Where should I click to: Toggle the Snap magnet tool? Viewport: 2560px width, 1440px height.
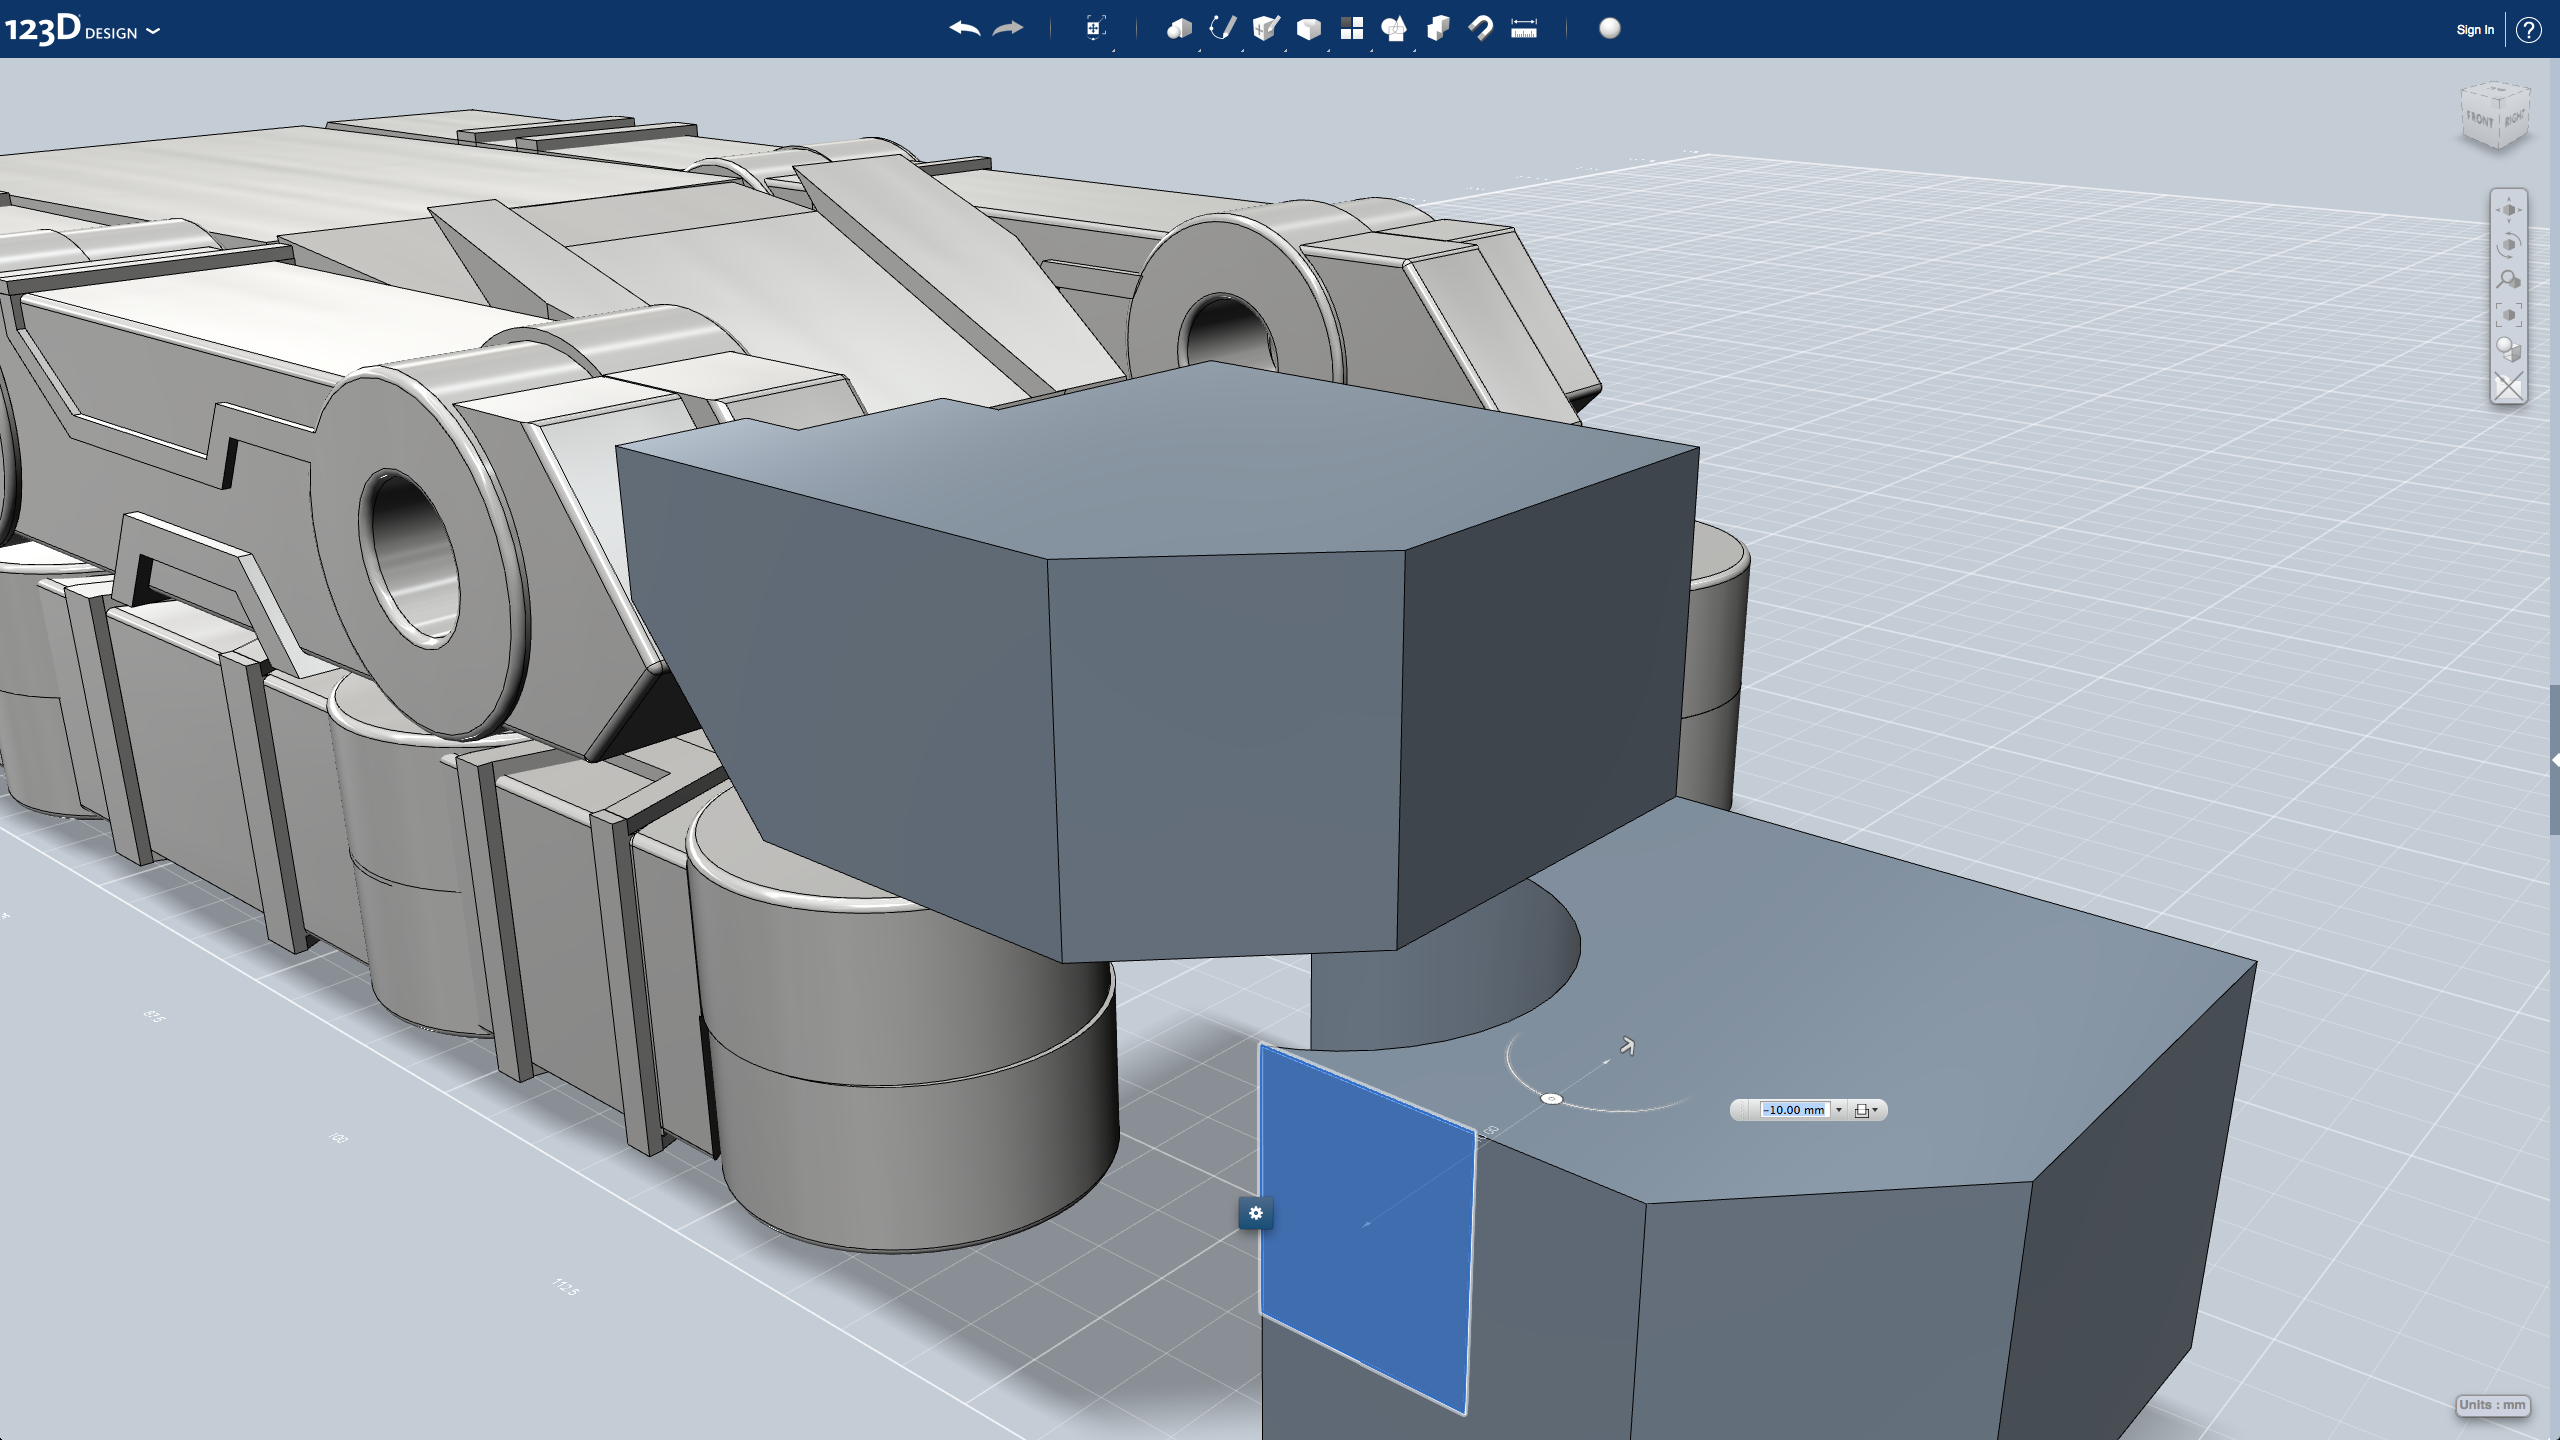pyautogui.click(x=1481, y=29)
